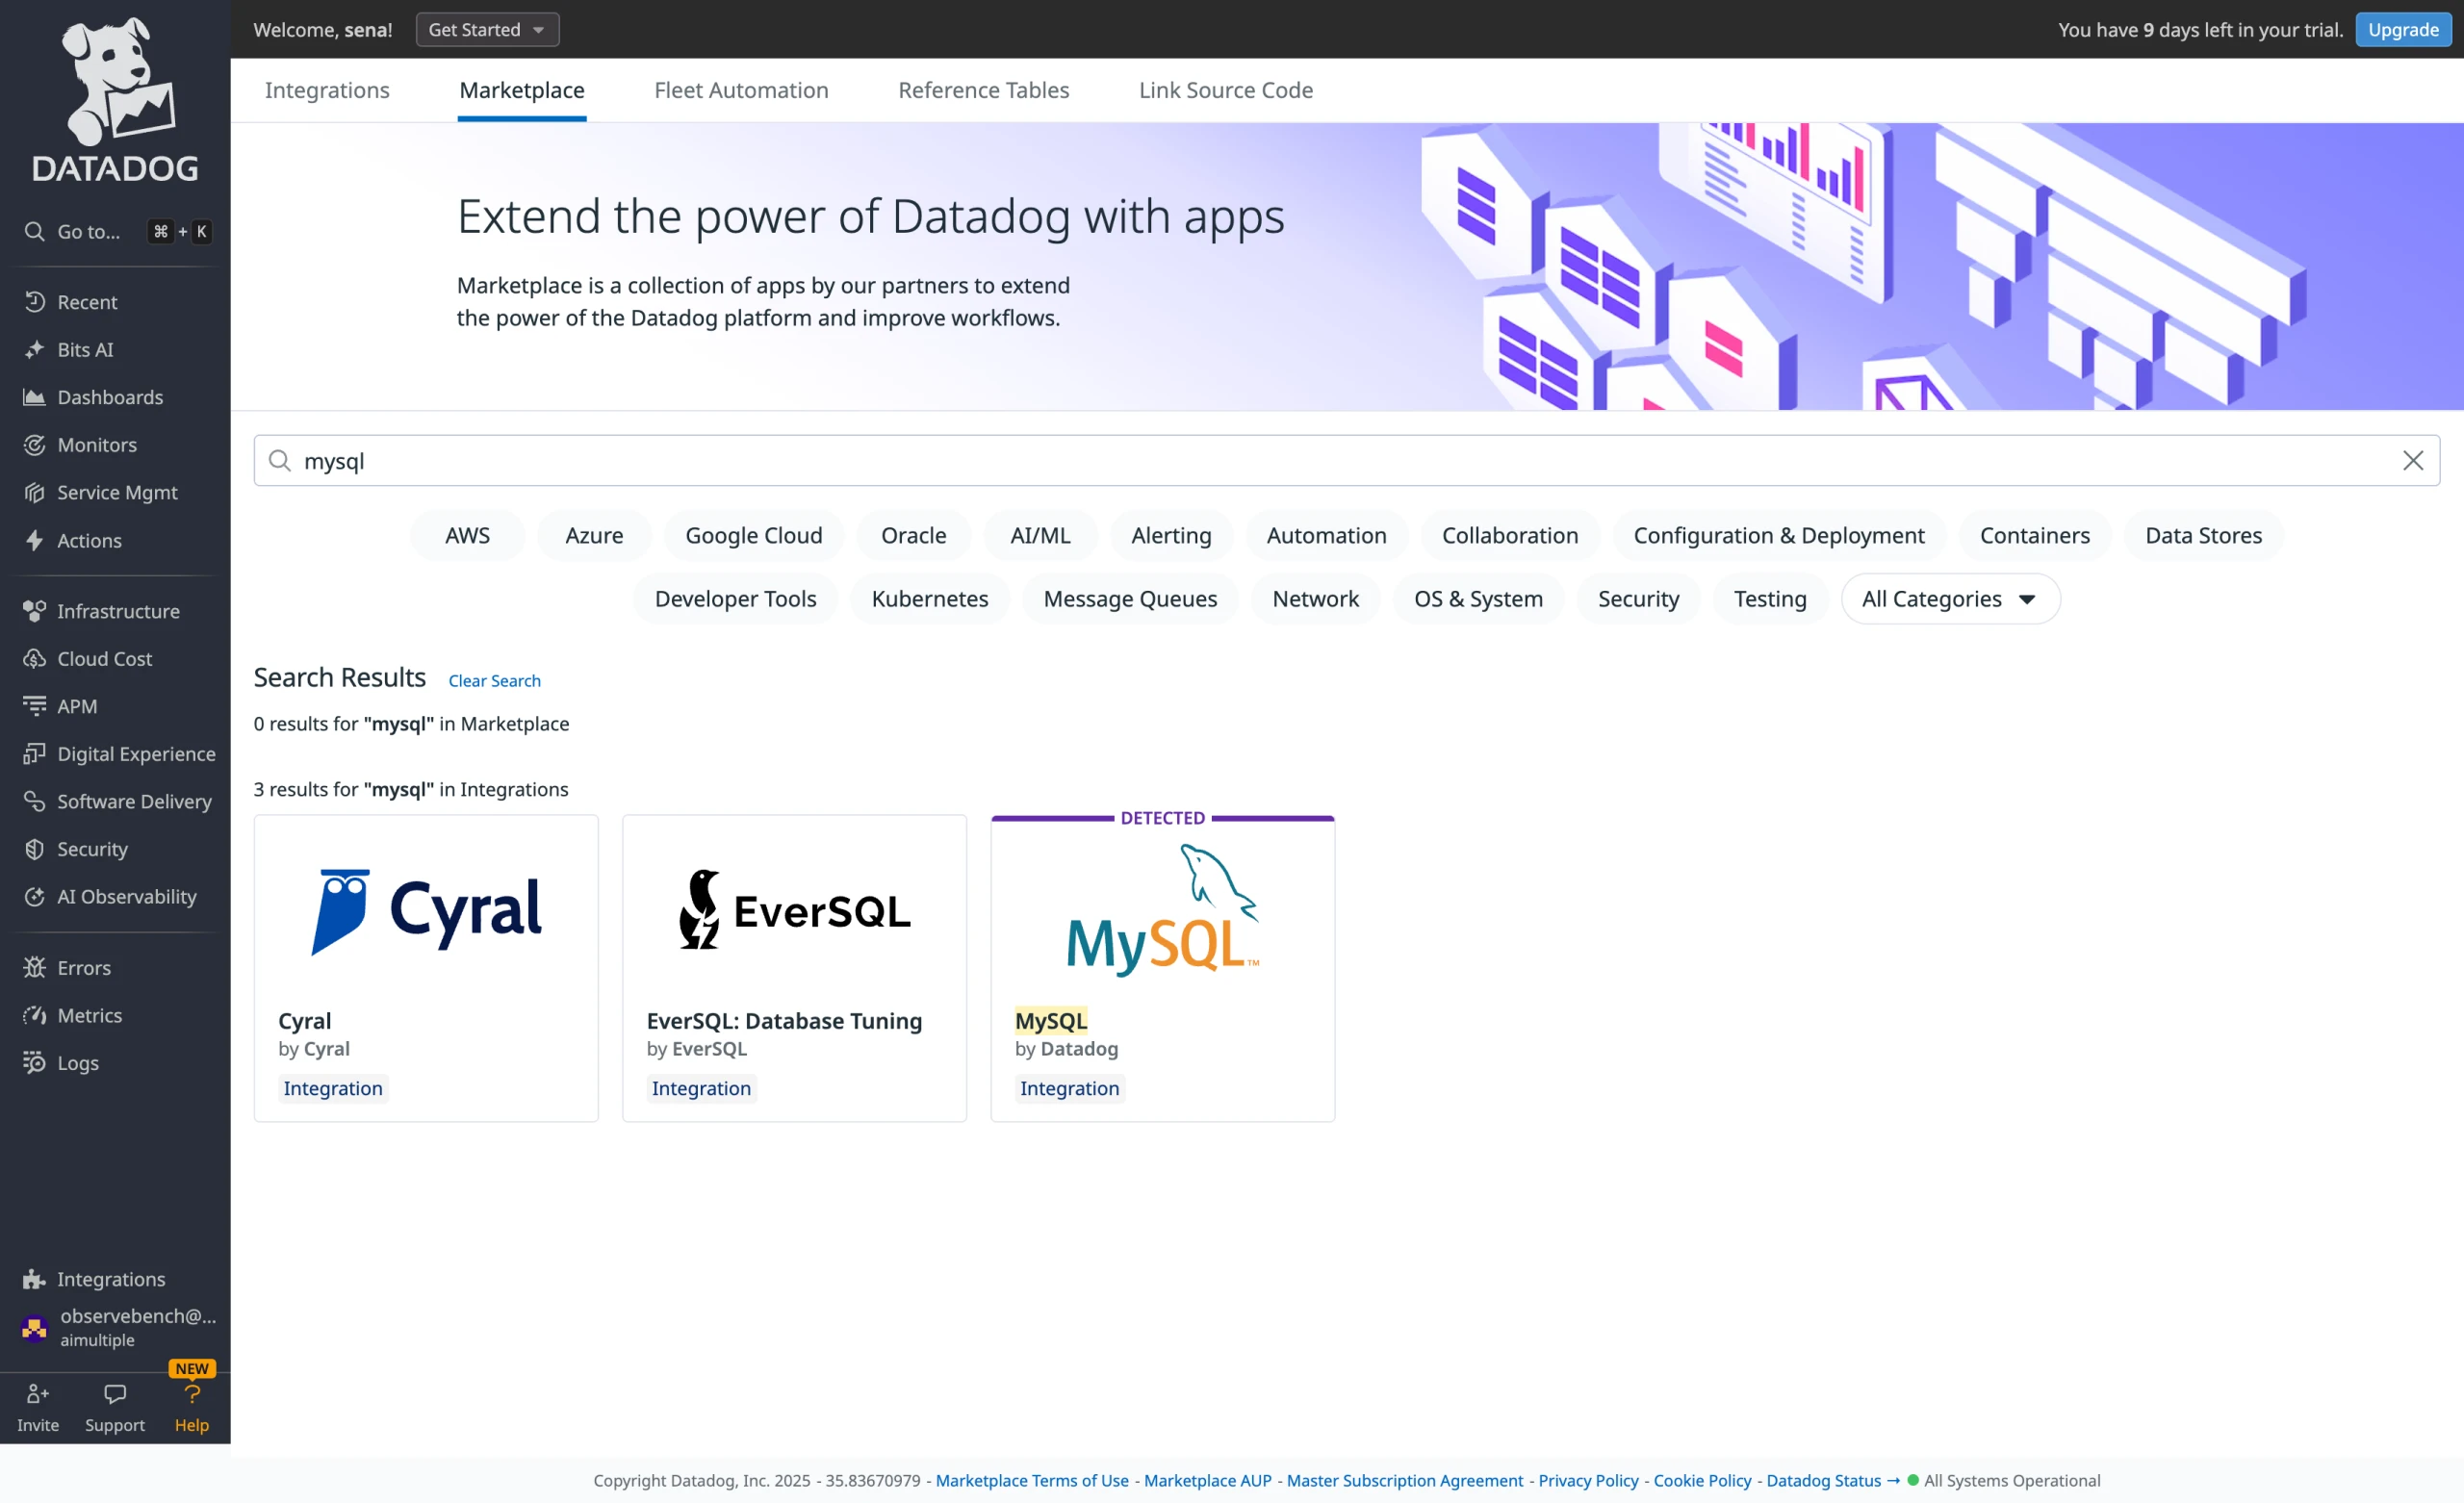Click into the mysql search field

(x=1346, y=460)
